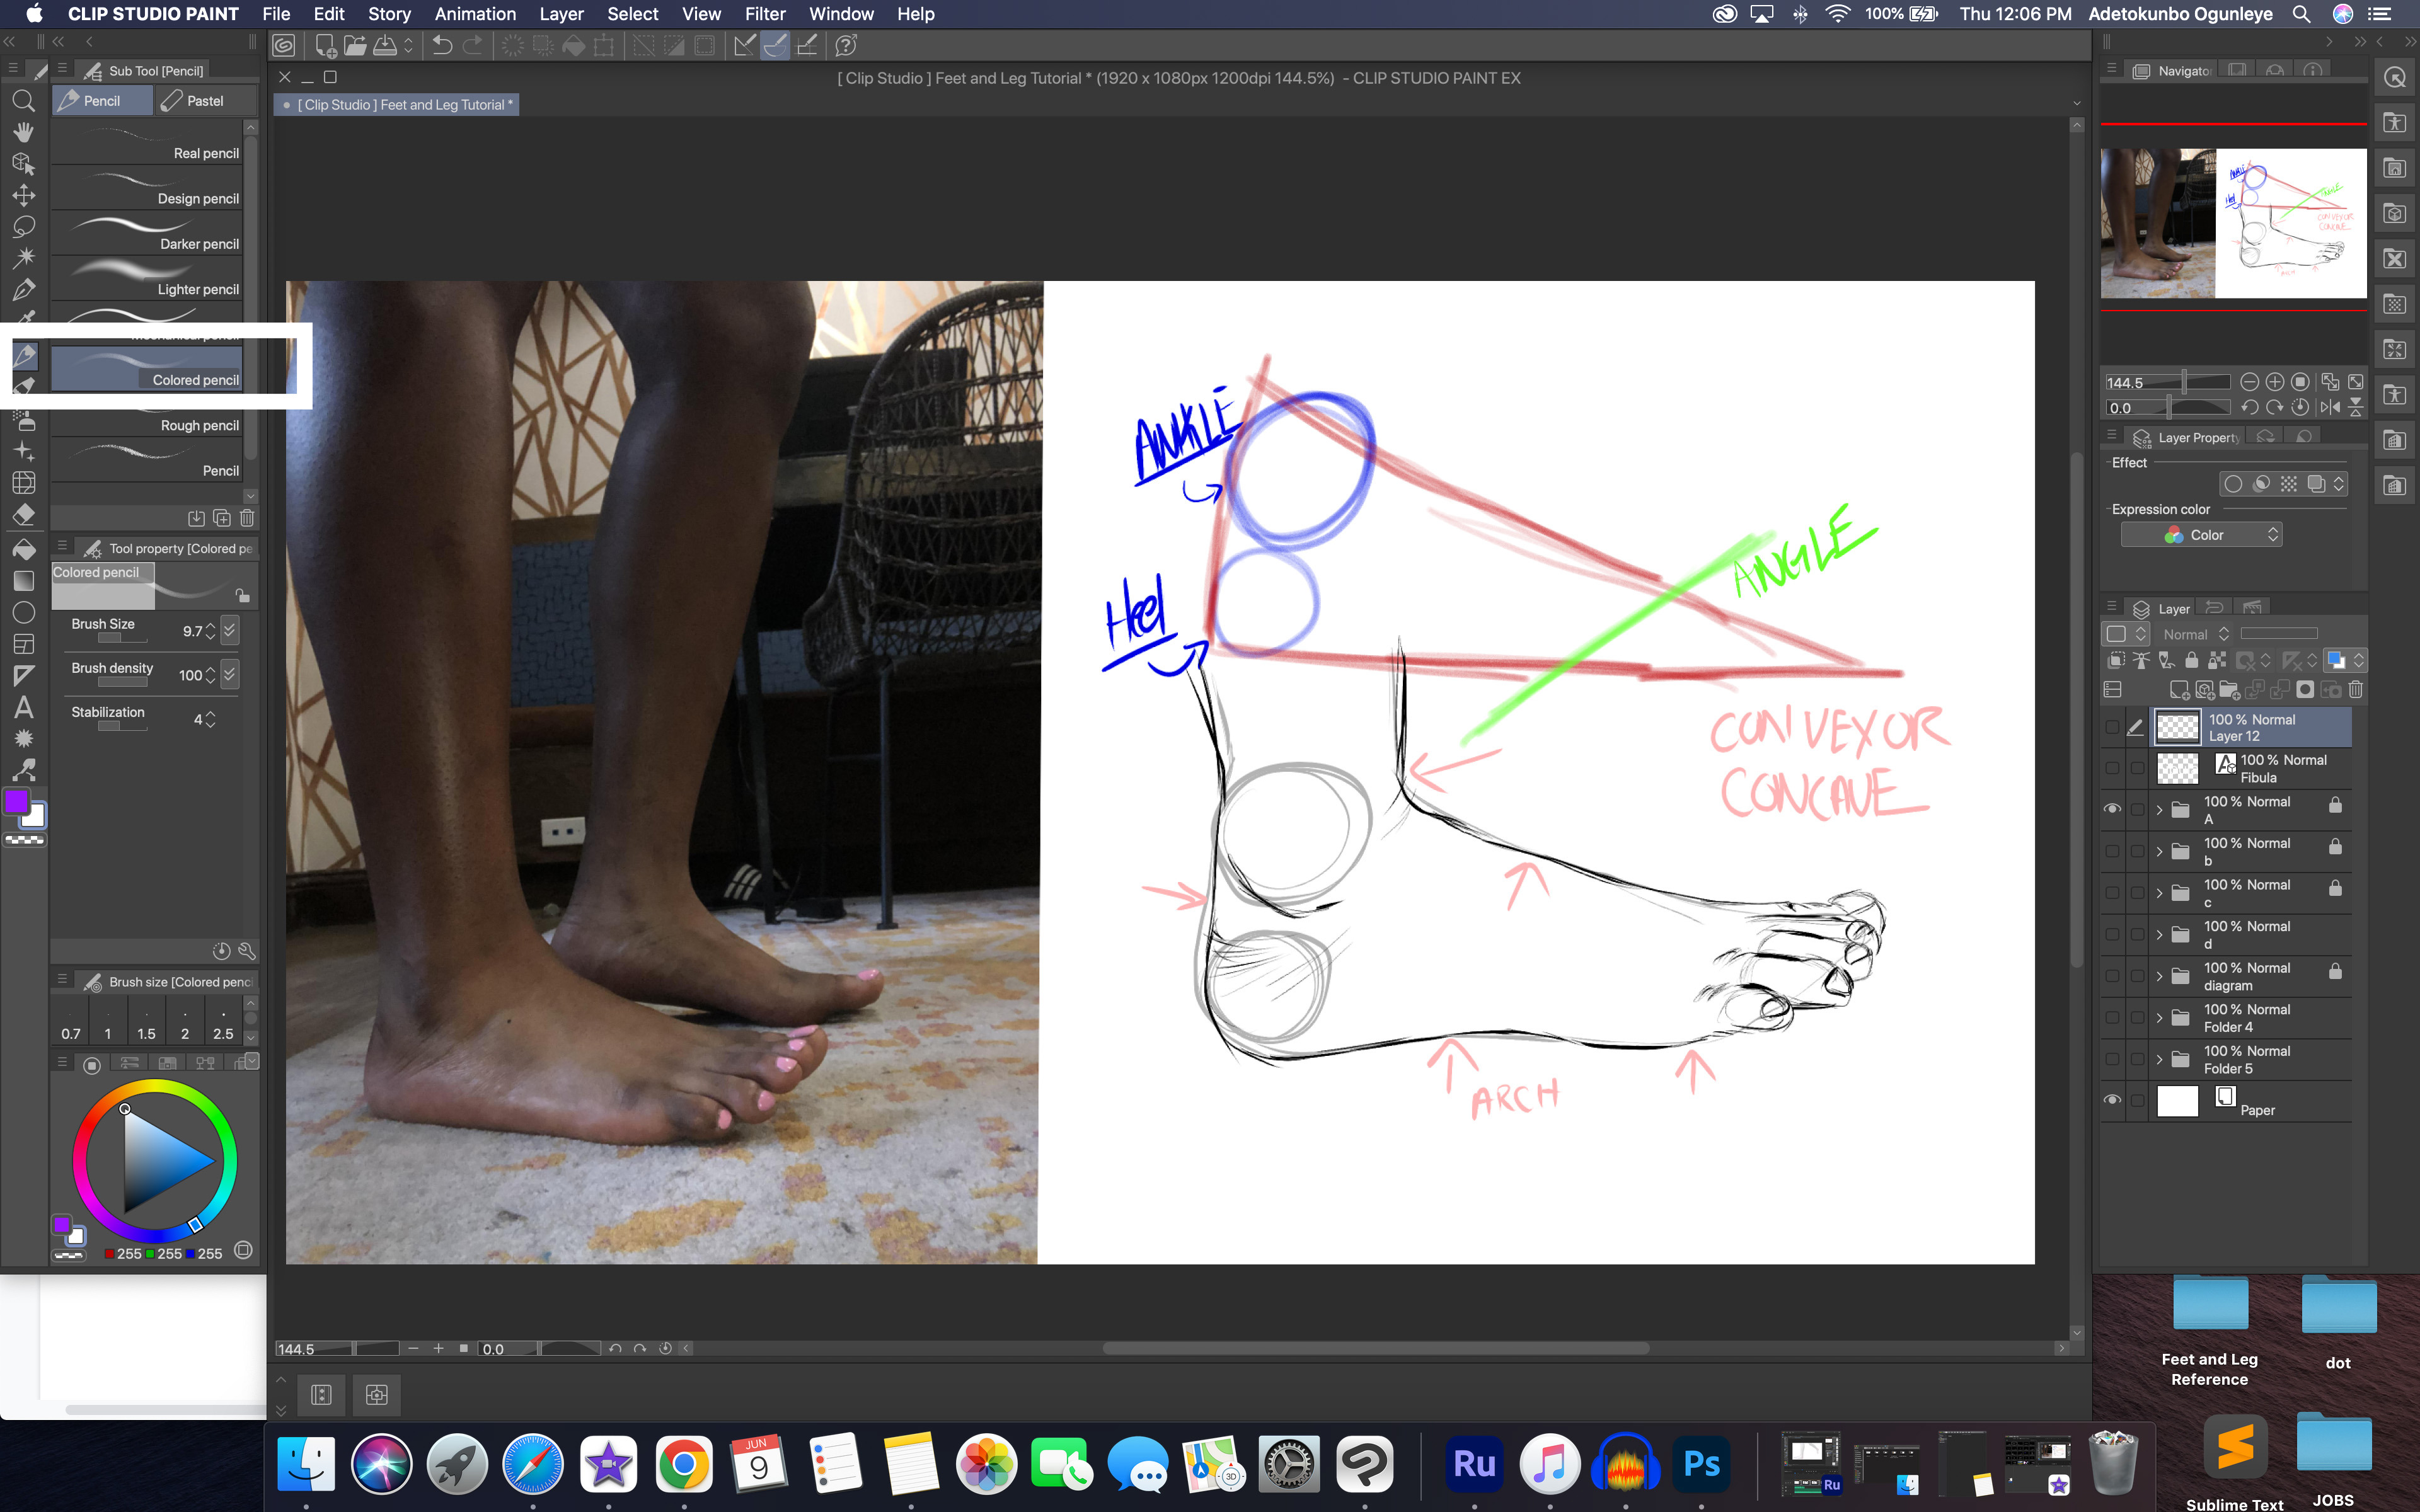This screenshot has height=1512, width=2420.
Task: Select the Hand pan tool
Action: click(24, 131)
